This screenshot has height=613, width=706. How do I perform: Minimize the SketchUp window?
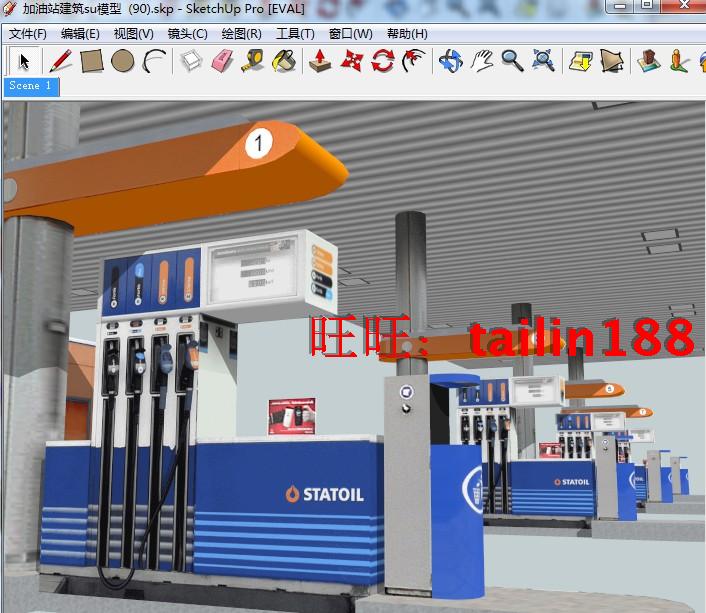pyautogui.click(x=620, y=6)
